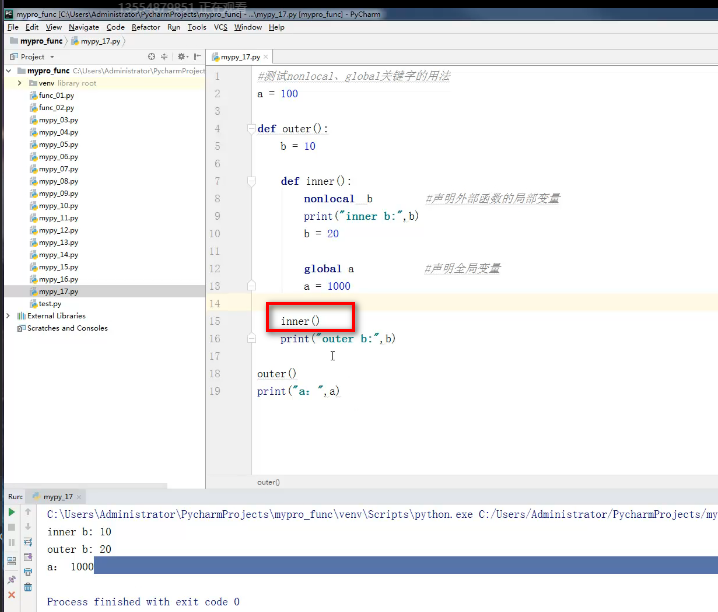Collapse the mypro_func root folder
Screen dimensions: 718x612
[9, 70]
